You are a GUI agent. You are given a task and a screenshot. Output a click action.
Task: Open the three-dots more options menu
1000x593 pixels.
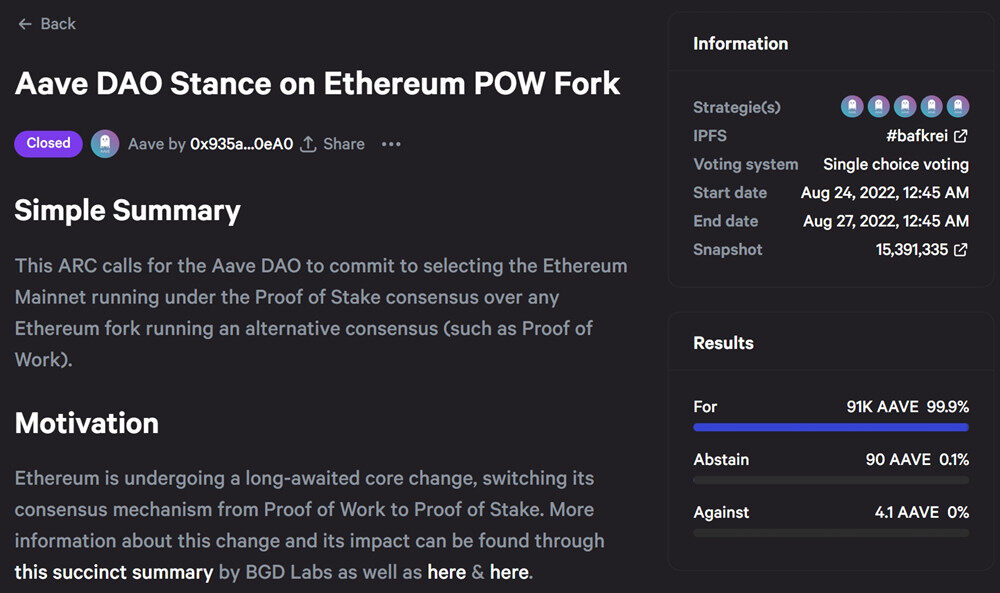click(x=391, y=144)
